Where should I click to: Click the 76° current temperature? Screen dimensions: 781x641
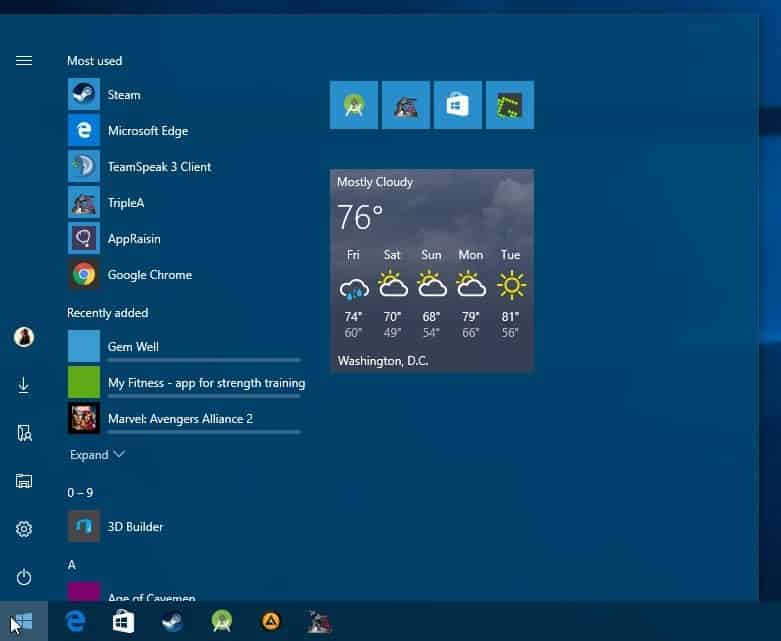coord(360,217)
